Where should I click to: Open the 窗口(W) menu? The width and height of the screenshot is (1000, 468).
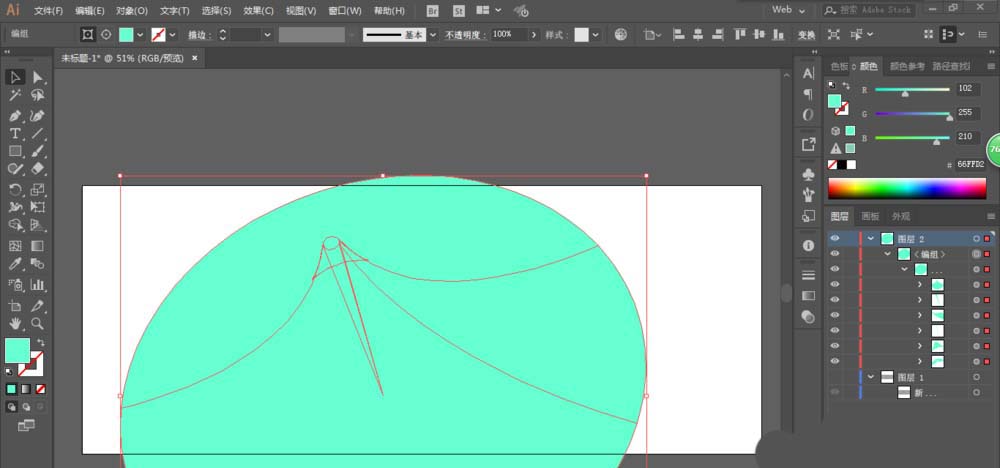pos(344,11)
